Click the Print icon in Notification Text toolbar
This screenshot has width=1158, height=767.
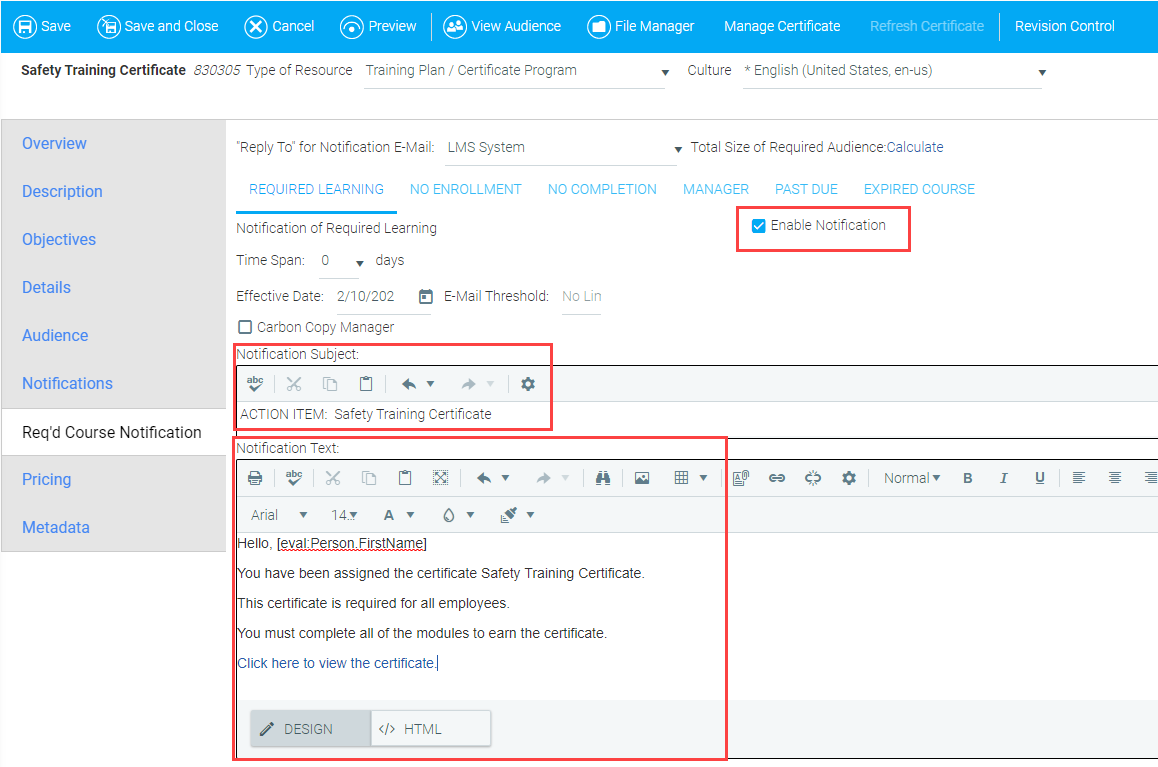255,479
